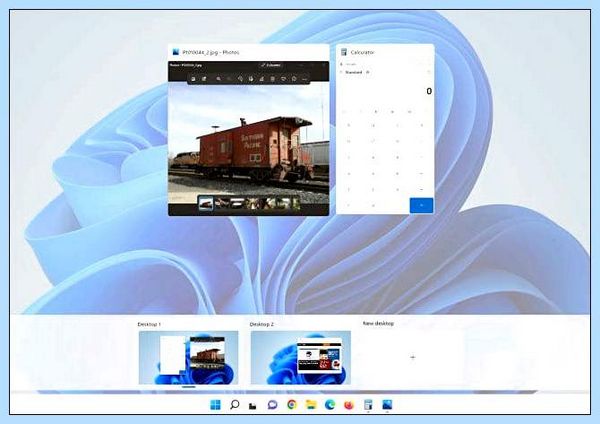Click the Calculator taskbar icon

[x=368, y=404]
